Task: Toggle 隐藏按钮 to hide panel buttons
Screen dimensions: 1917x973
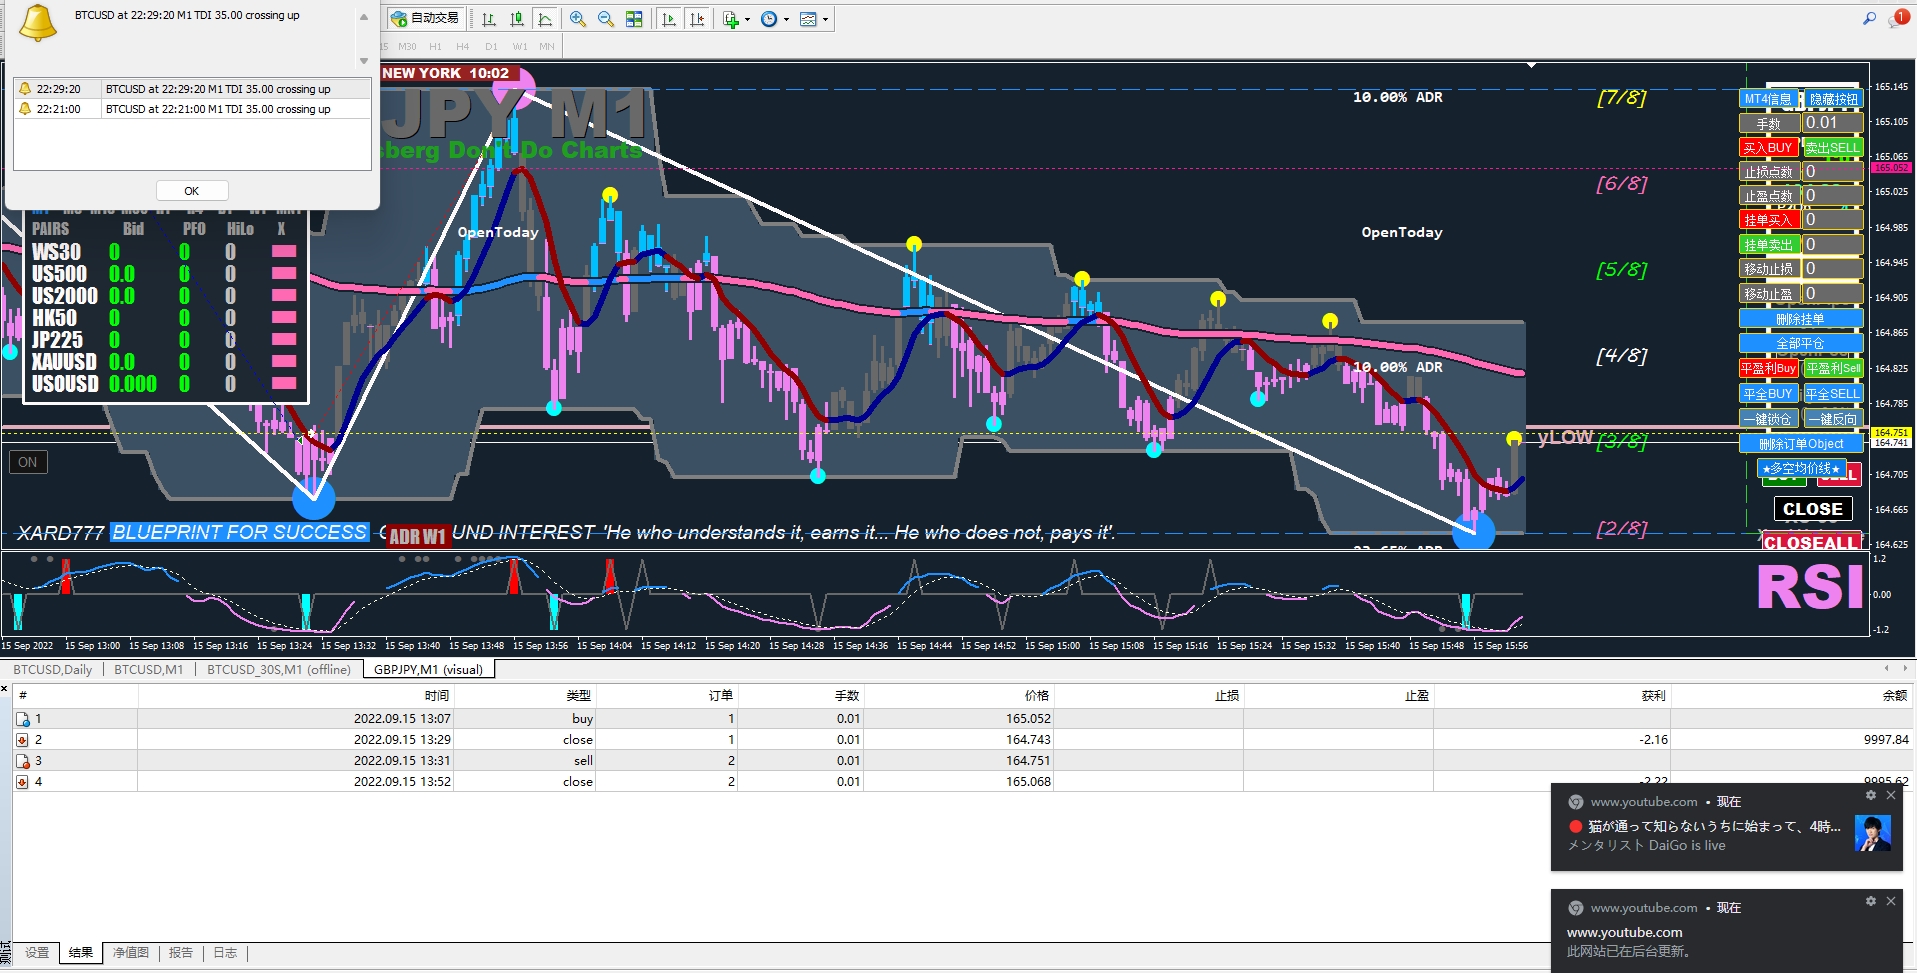Action: [x=1833, y=99]
